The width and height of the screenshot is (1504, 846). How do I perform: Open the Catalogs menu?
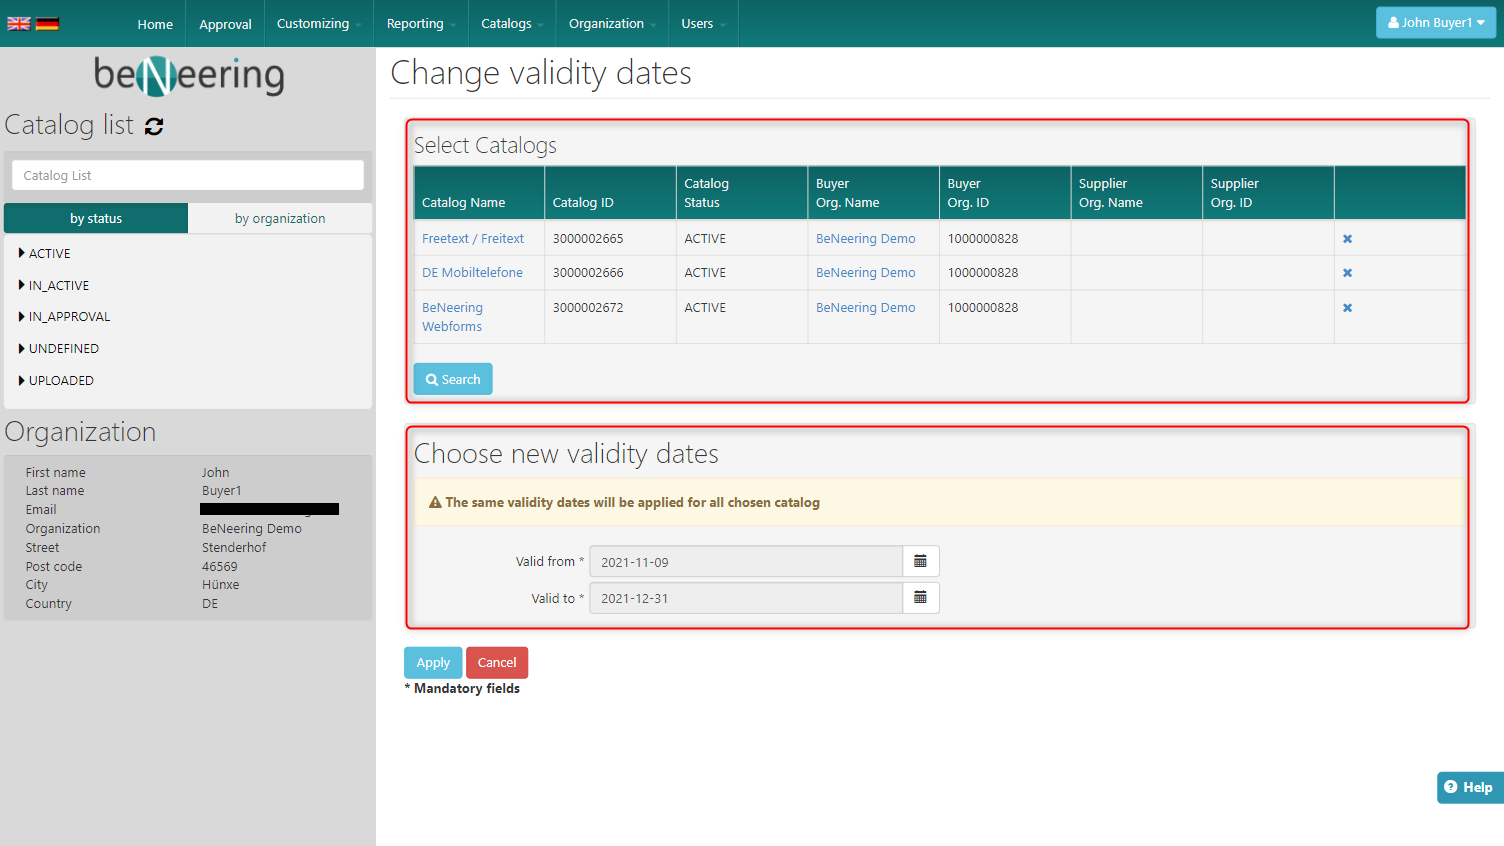click(511, 24)
